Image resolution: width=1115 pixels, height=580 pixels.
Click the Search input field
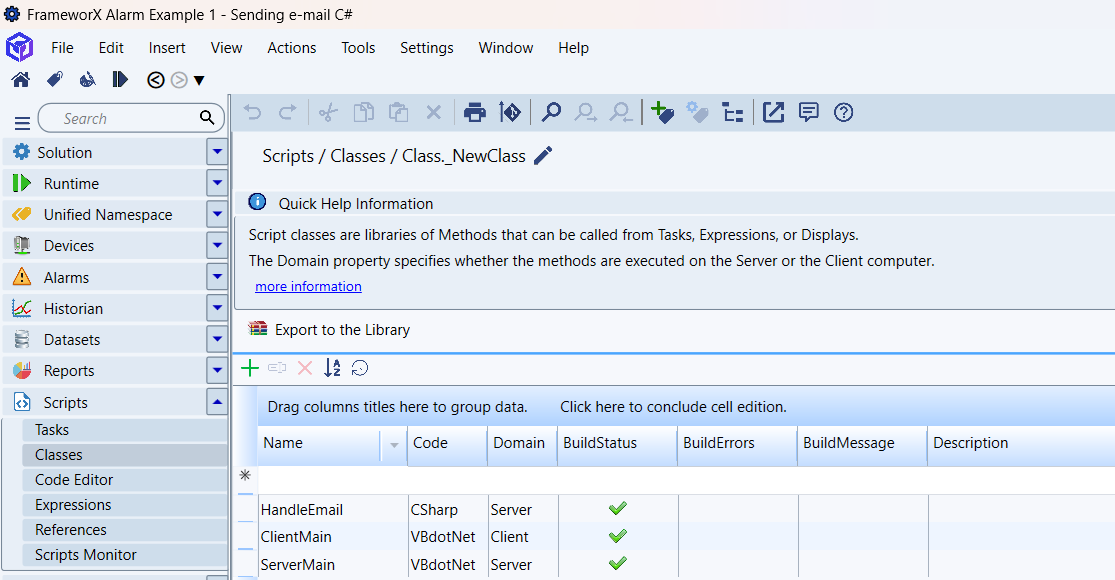click(120, 119)
